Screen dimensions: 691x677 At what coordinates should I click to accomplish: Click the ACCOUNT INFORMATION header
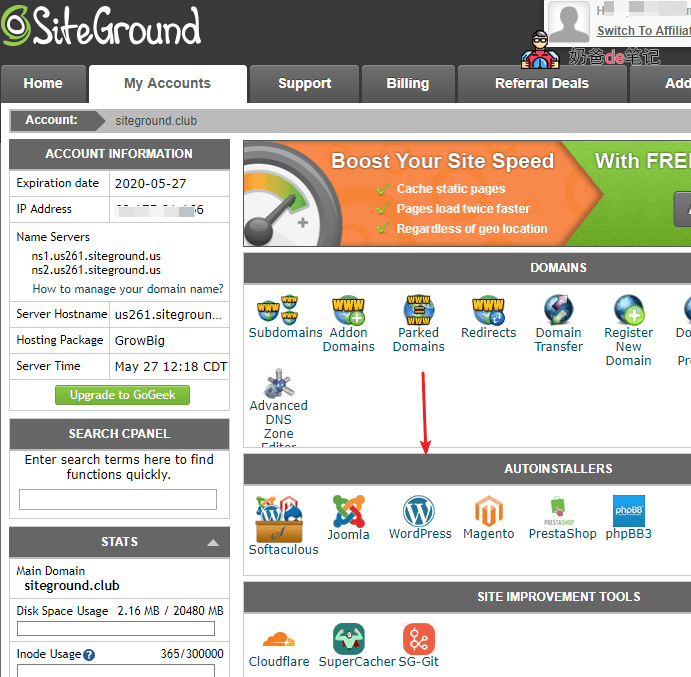[x=119, y=154]
